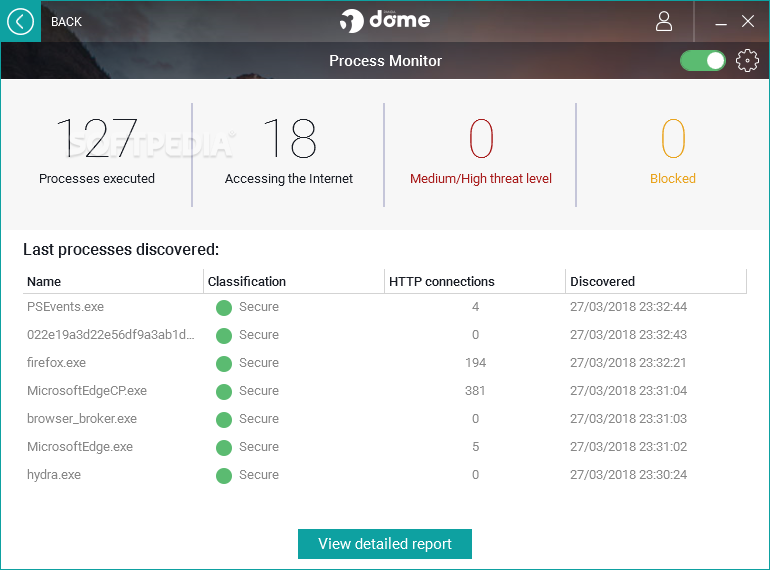Select the MicrosoftEdgeCP.exe process
770x570 pixels.
385,391
